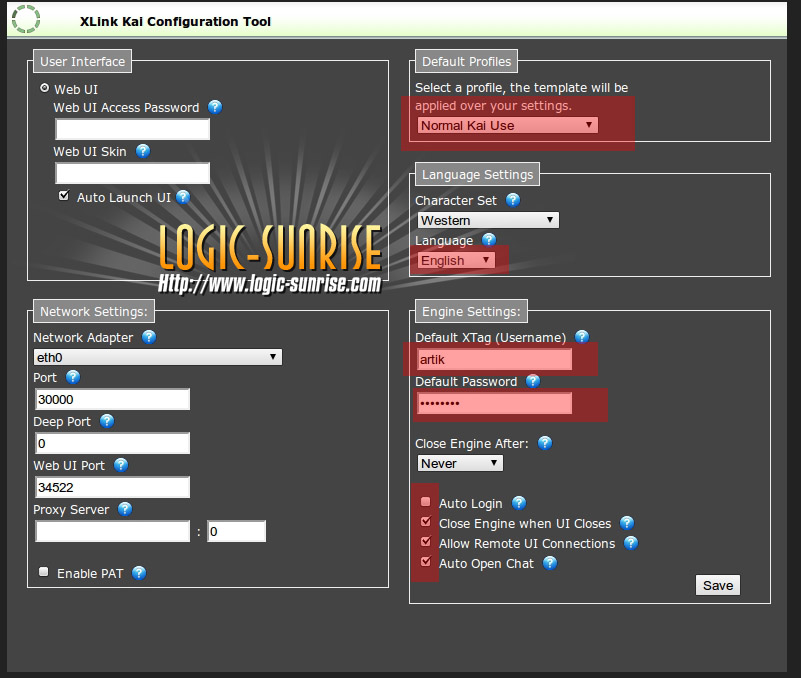Click the XLink Kai Configuration Tool title

click(175, 21)
